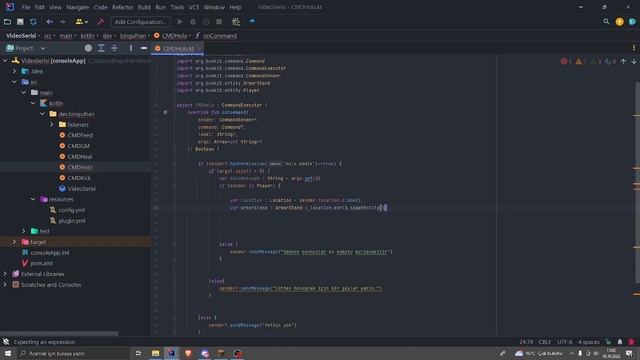Expand the test folder
This screenshot has height=360, width=640.
pyautogui.click(x=24, y=231)
